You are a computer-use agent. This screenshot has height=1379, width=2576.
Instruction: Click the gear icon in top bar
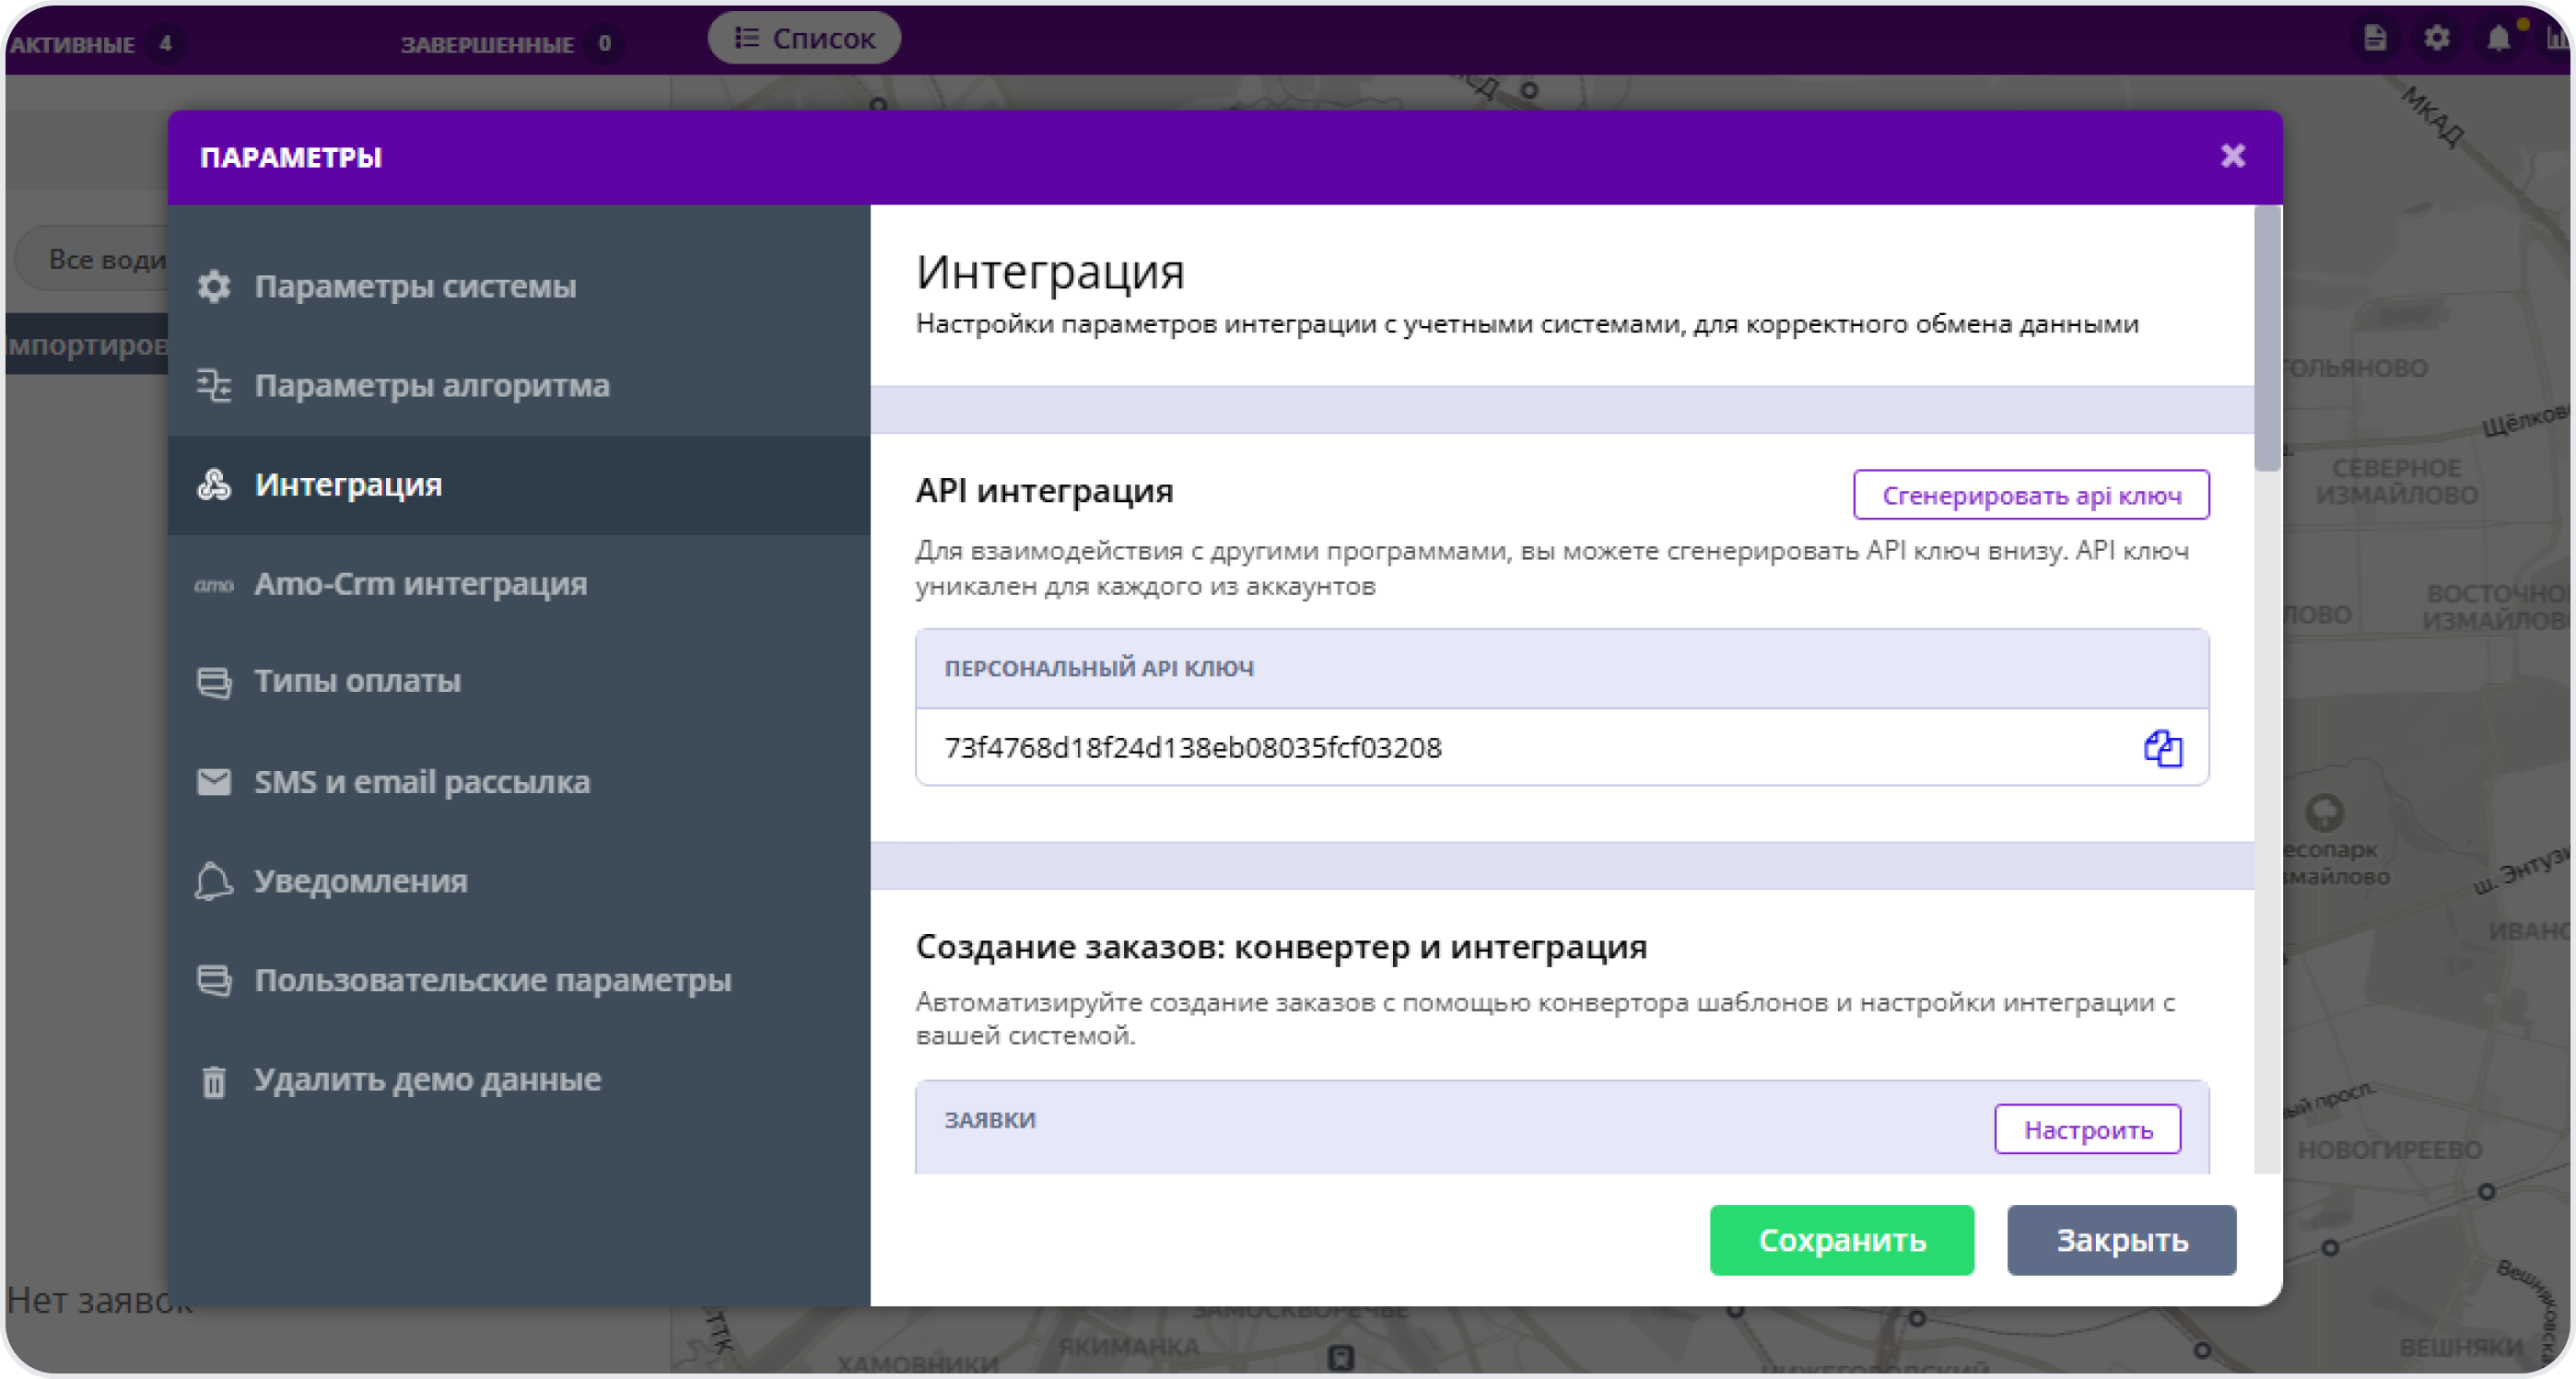tap(2437, 38)
